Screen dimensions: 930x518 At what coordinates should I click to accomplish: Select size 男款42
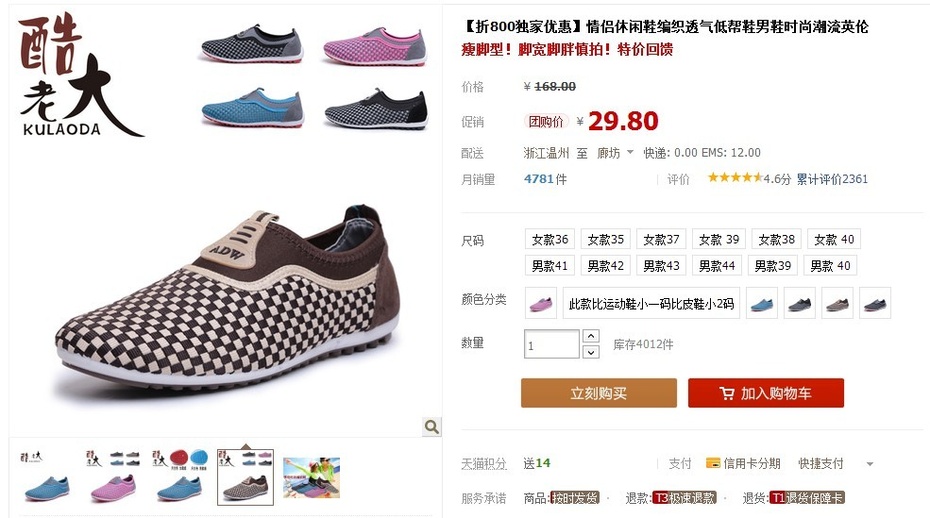[x=606, y=265]
